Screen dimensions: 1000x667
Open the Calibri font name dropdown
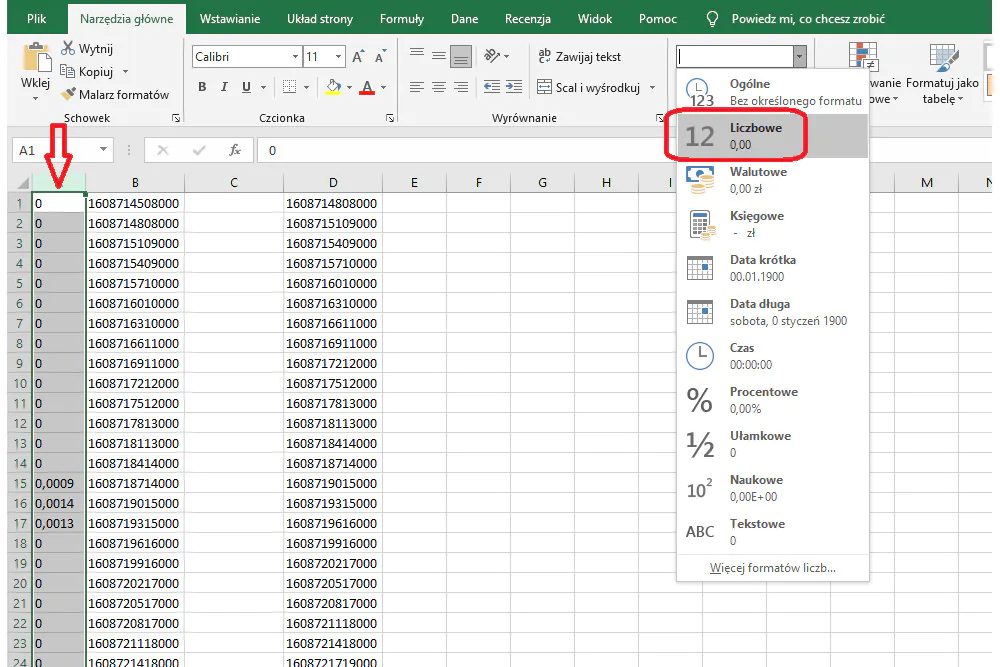coord(295,57)
